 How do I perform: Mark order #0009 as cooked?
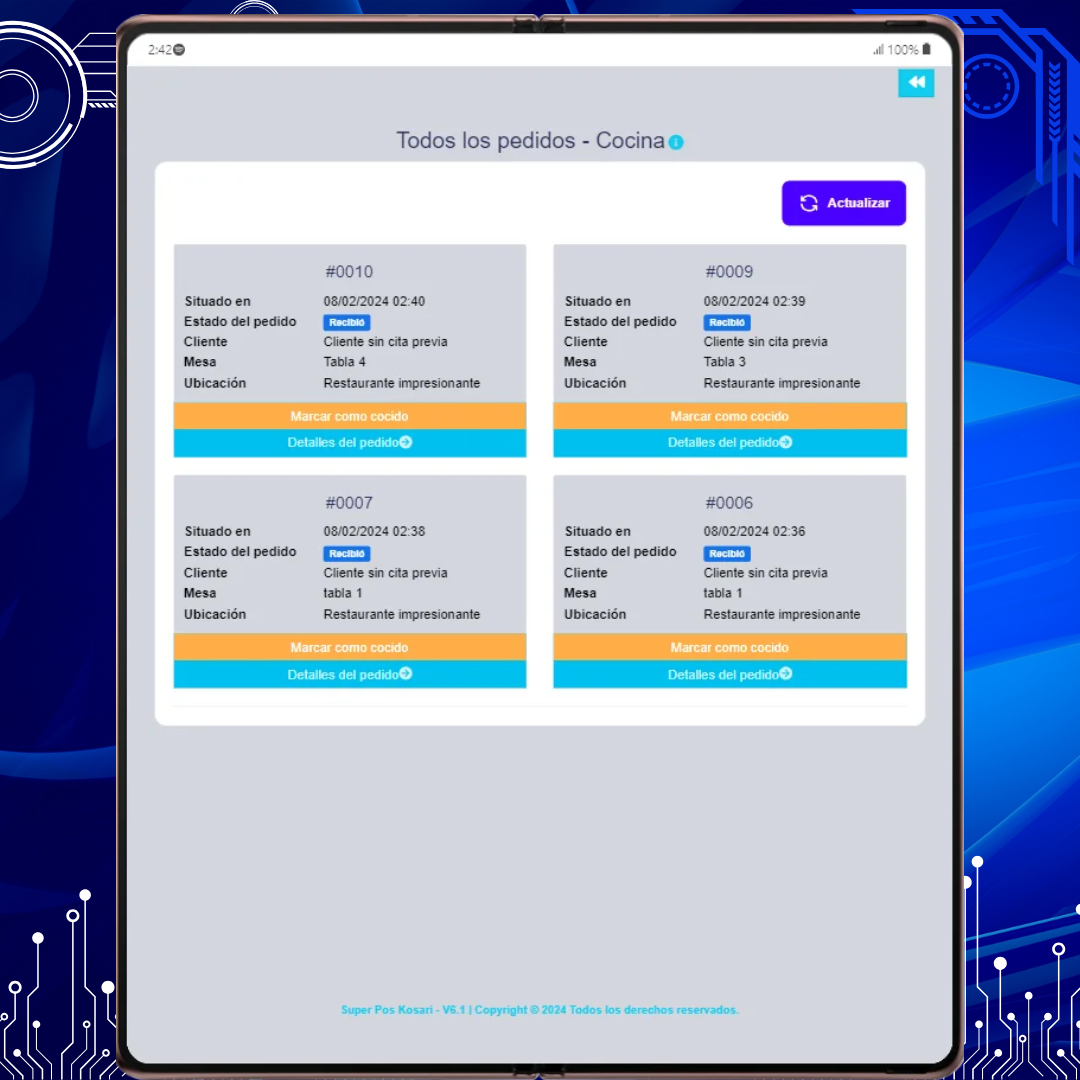[x=729, y=416]
